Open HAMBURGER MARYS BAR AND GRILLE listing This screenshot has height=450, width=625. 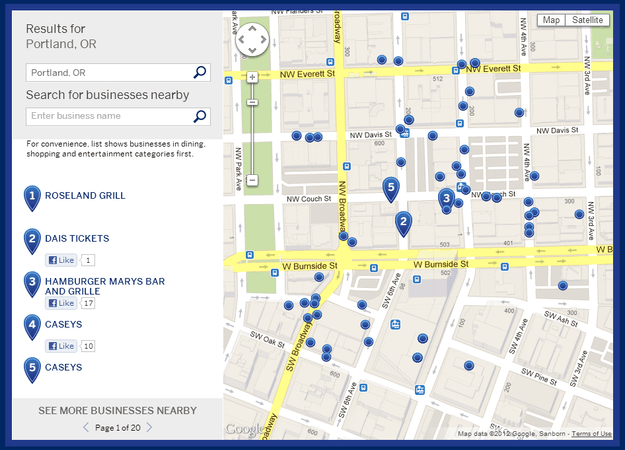(x=105, y=286)
